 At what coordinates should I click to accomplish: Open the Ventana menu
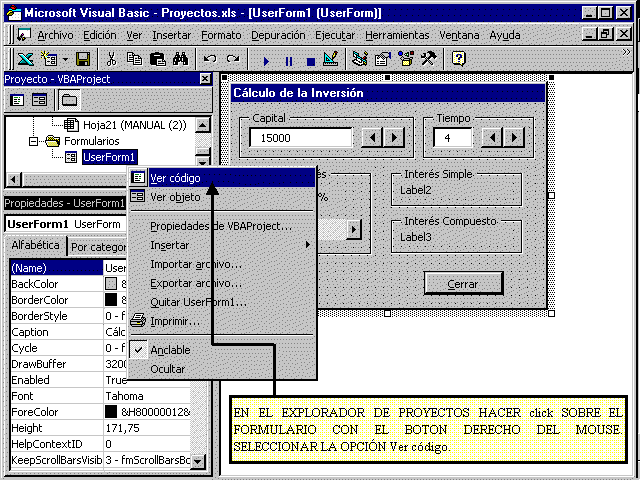(459, 36)
